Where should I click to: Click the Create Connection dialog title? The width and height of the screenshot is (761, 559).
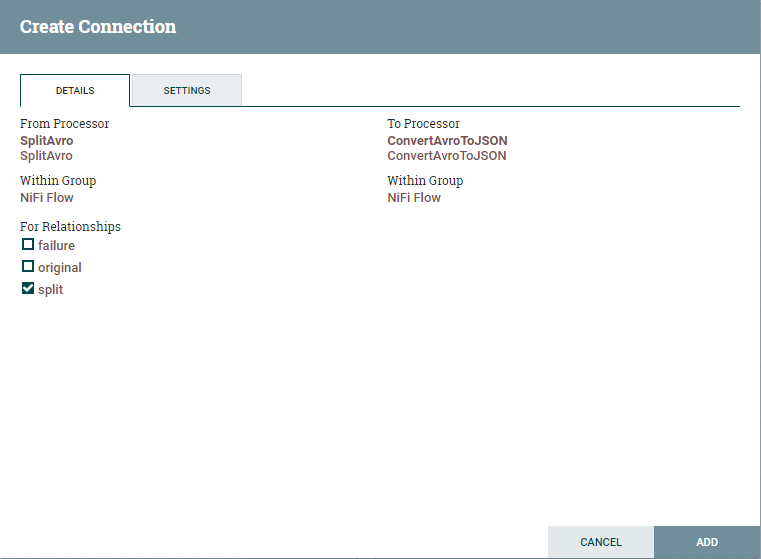click(98, 27)
